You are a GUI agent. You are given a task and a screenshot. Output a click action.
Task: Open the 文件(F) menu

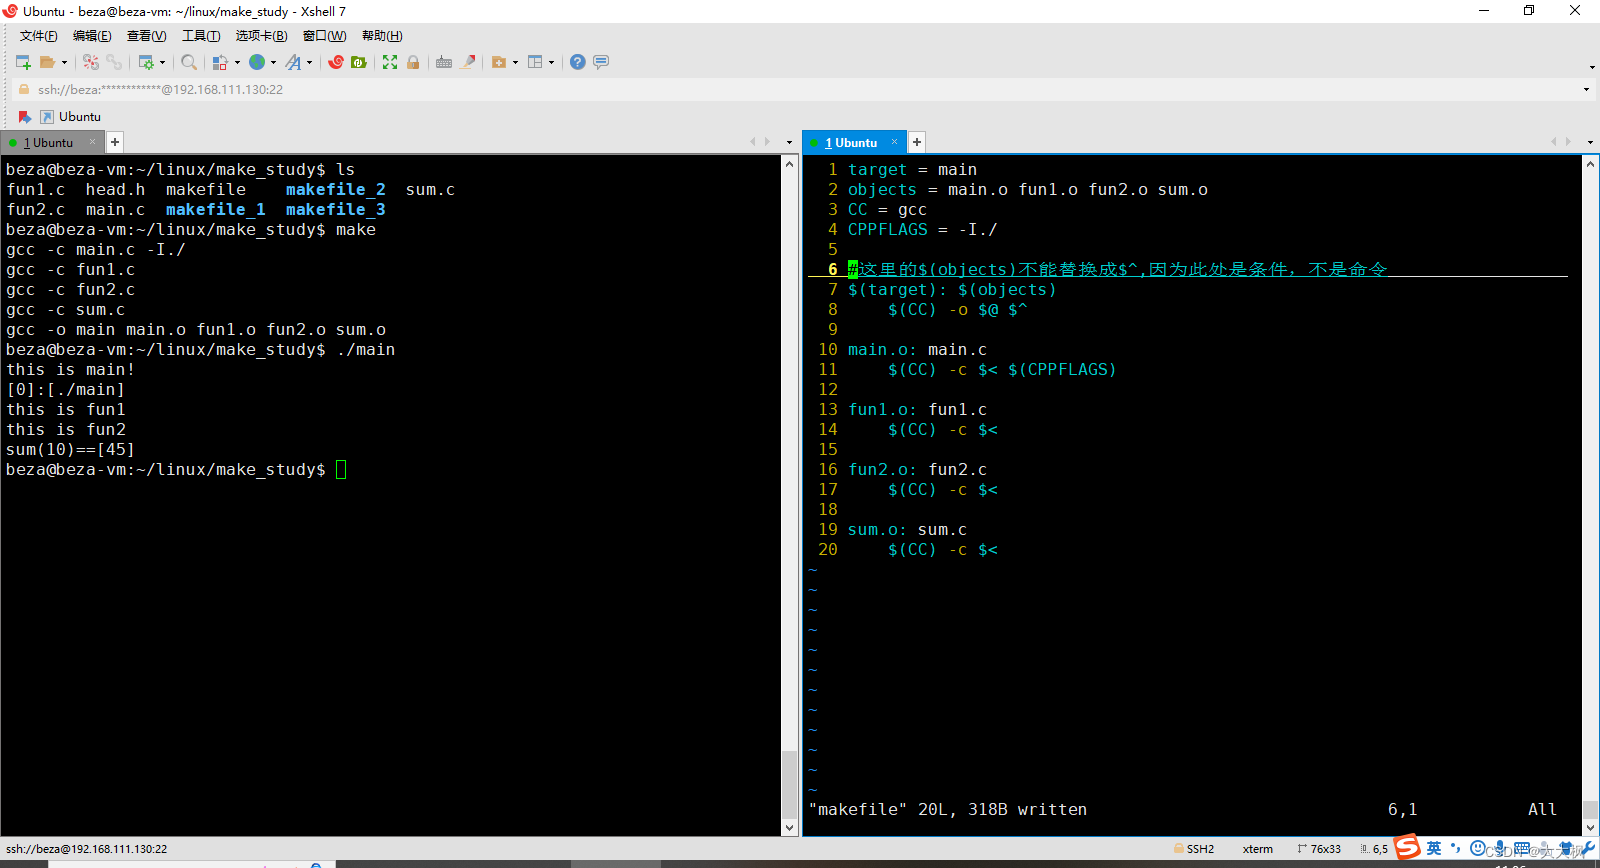[x=39, y=36]
